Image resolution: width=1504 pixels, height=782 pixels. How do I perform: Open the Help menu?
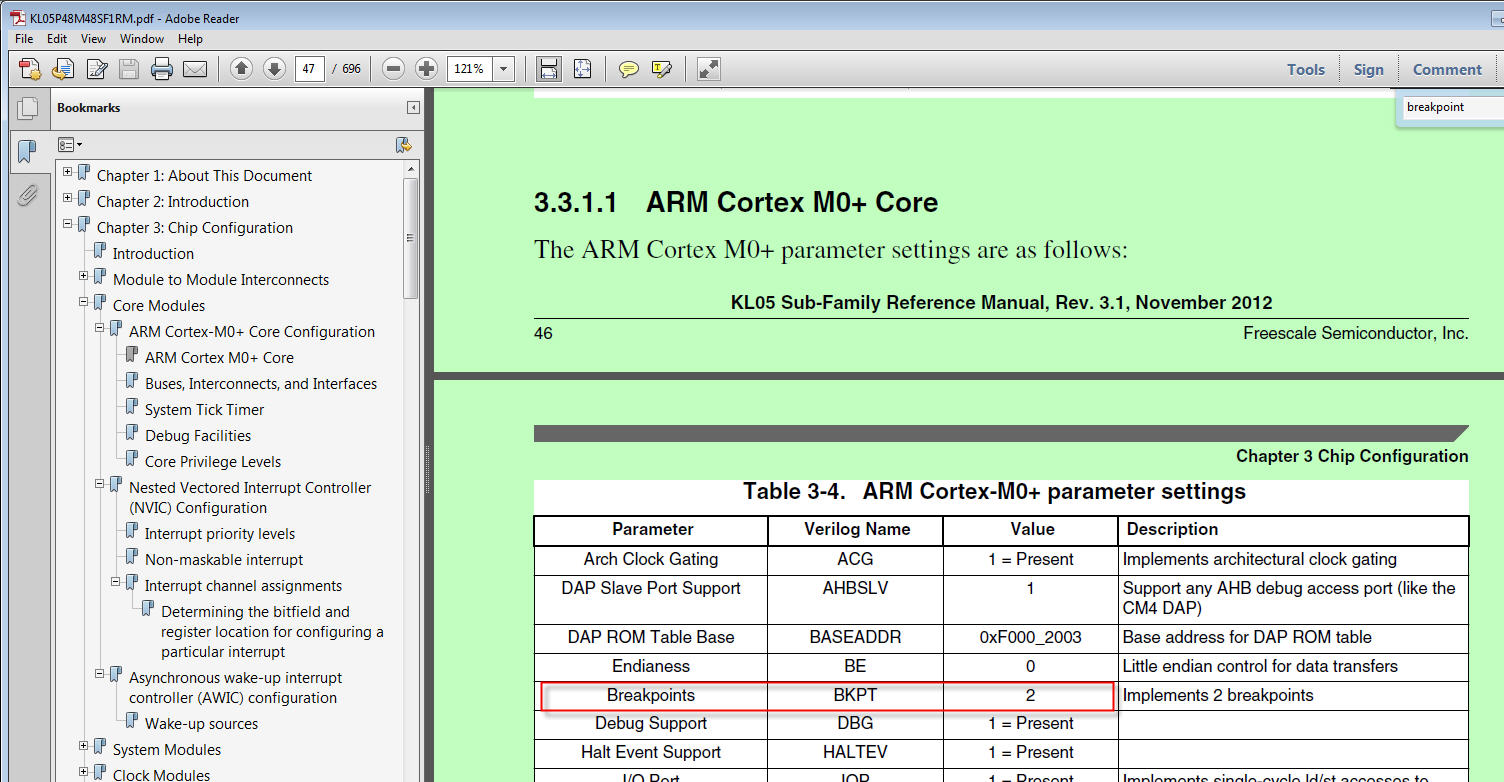(190, 39)
